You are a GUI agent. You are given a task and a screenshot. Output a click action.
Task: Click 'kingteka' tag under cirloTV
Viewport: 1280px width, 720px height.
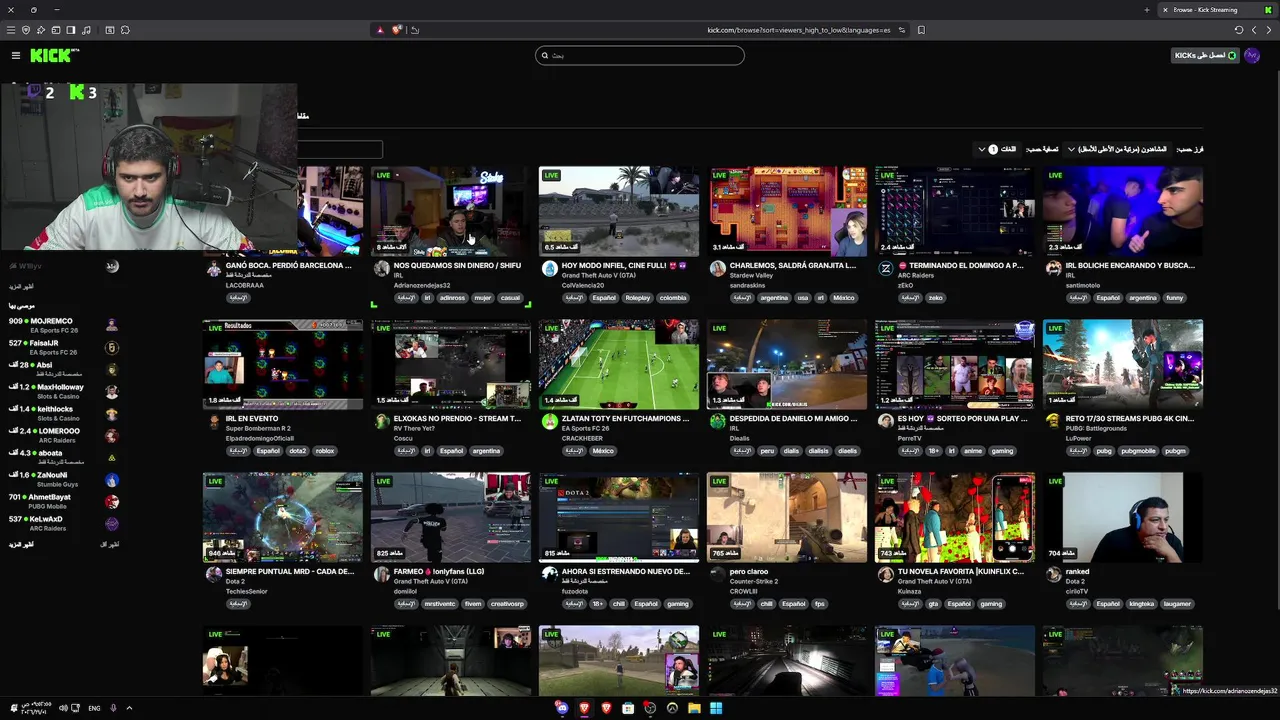click(x=1141, y=604)
